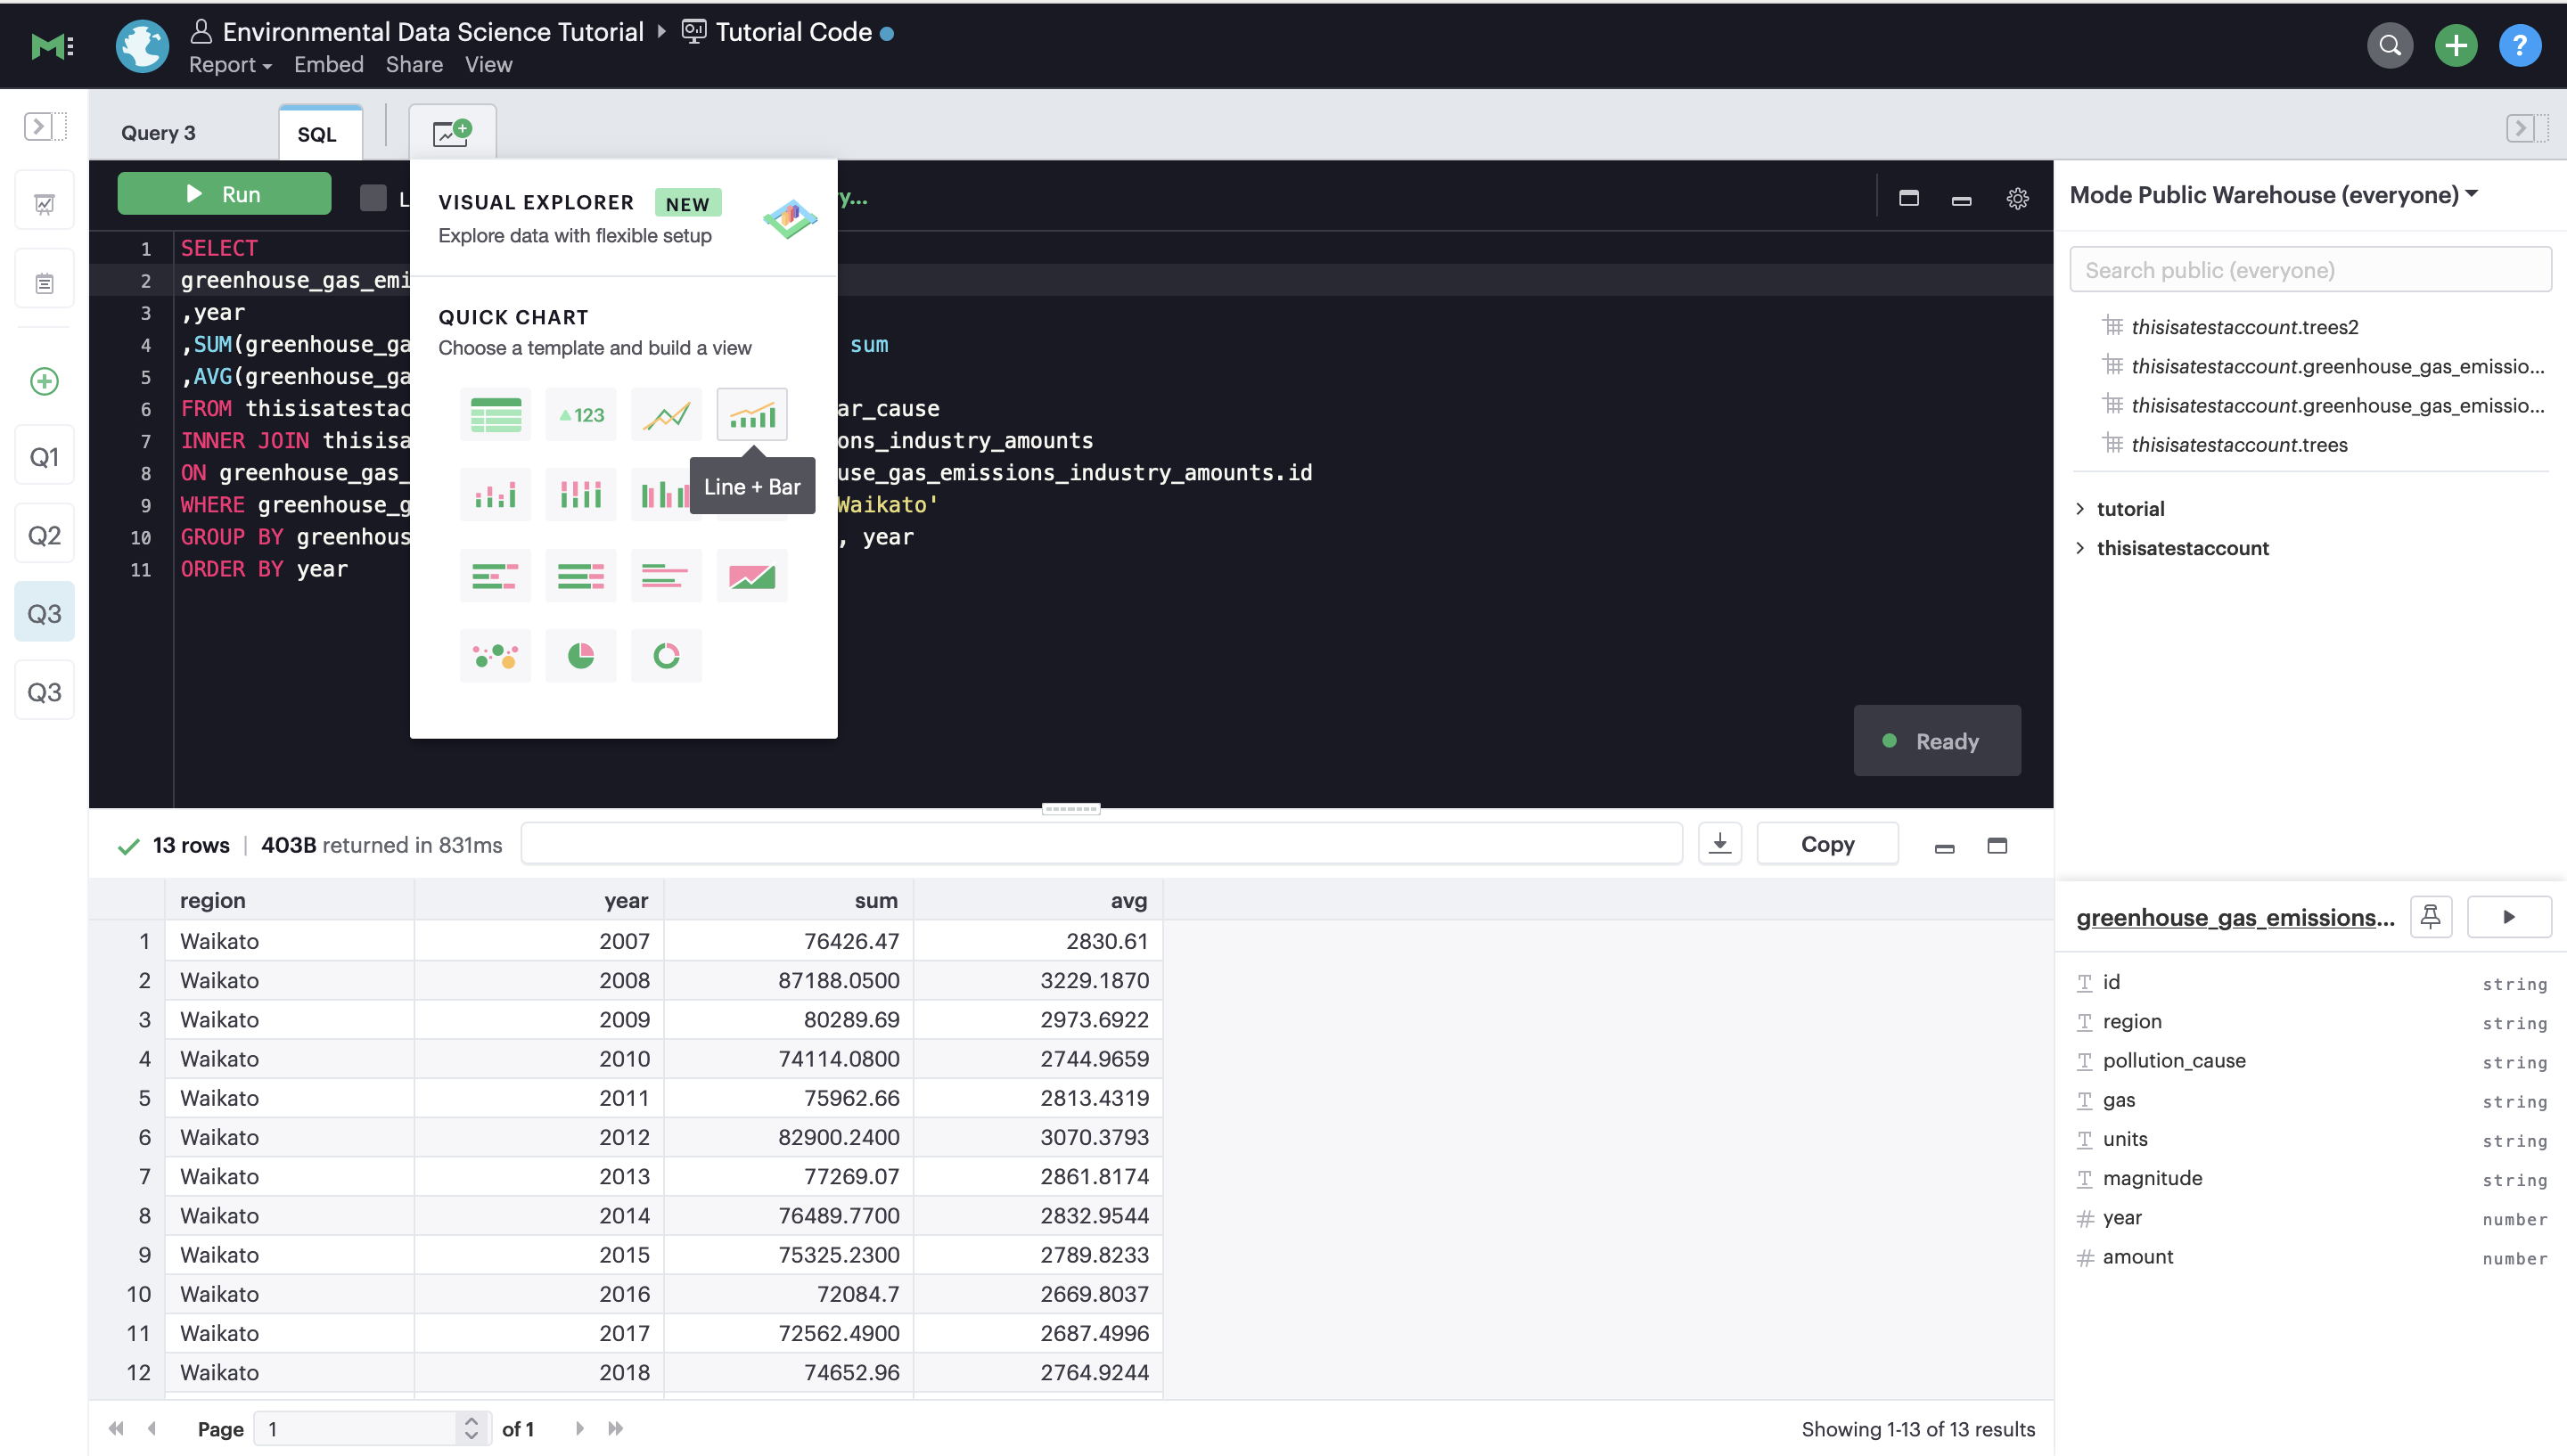Choose the 100% stacked vertical bar template
Screen dimensions: 2567x1456
[581, 494]
